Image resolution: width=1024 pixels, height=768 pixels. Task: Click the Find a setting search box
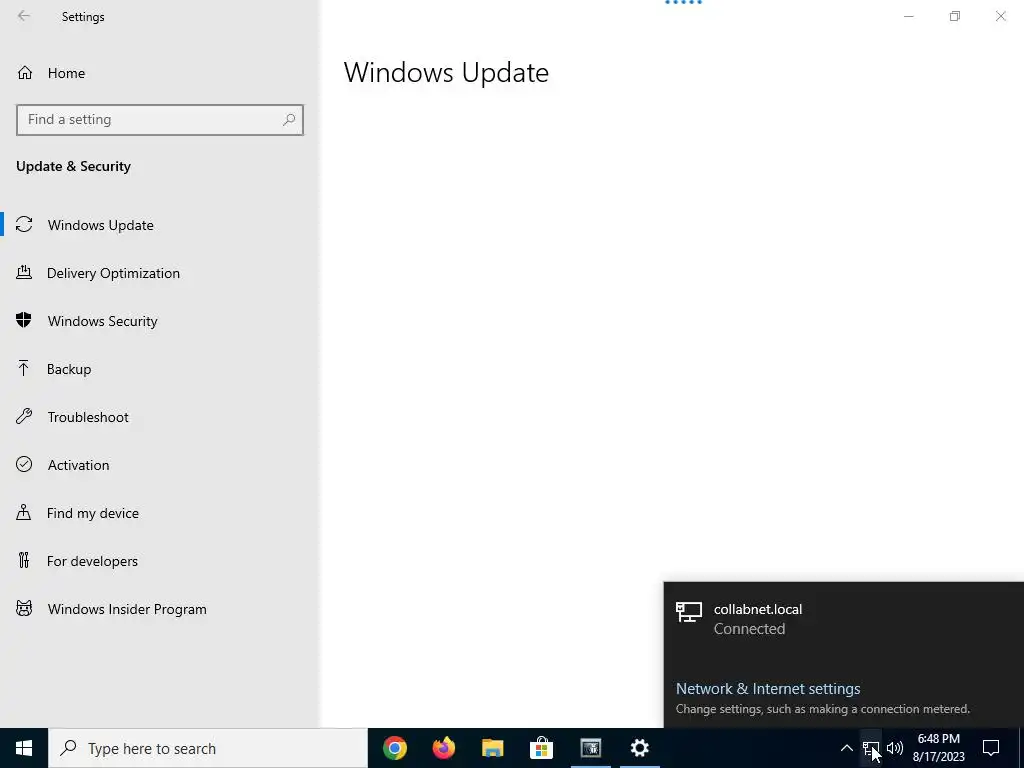point(160,120)
